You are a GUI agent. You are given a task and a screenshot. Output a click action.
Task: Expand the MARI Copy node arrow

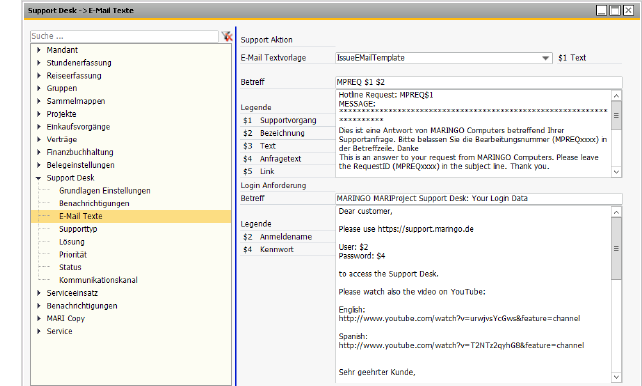pos(39,318)
